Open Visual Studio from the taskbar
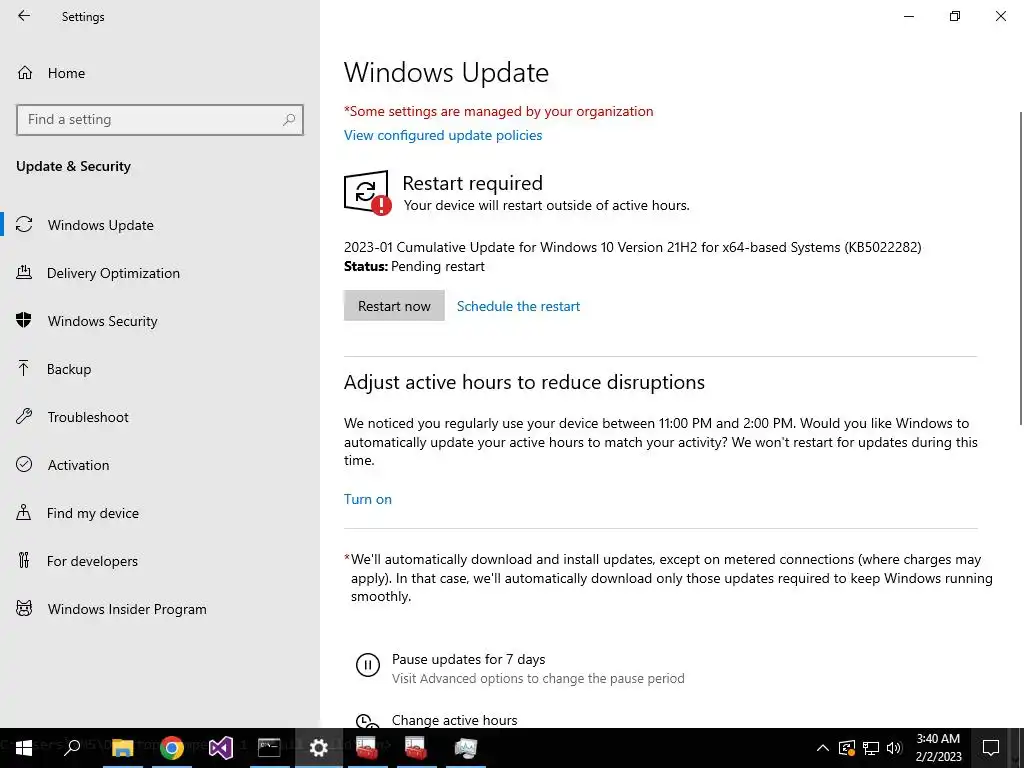 (221, 748)
